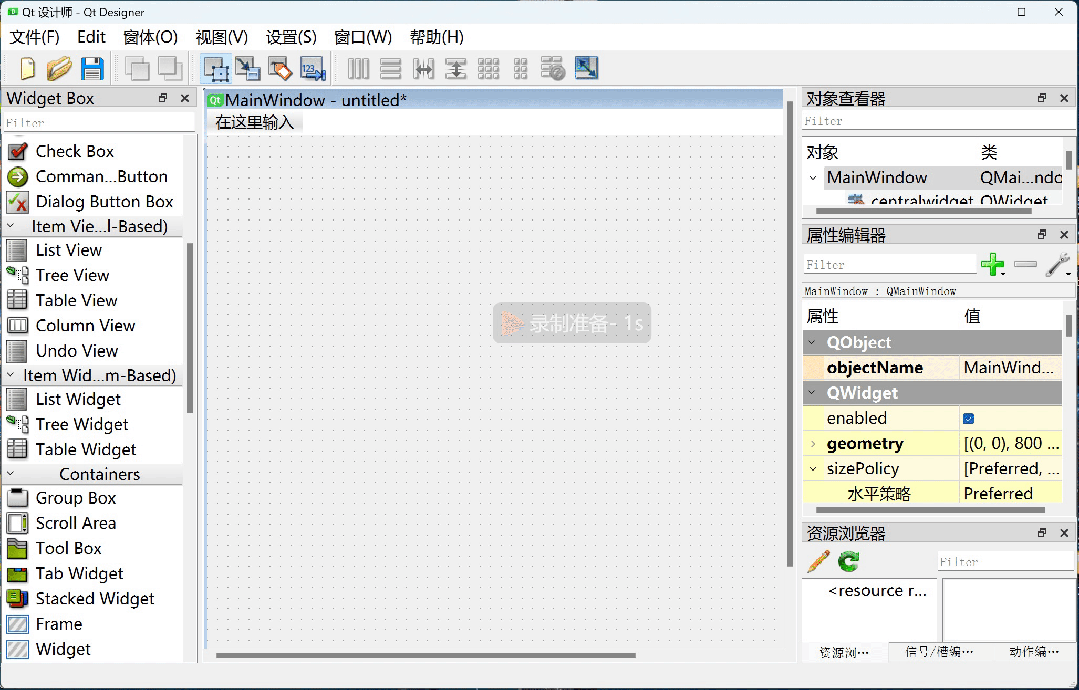
Task: Switch to the 信号/槽编辑器 bottom tab
Action: point(939,651)
